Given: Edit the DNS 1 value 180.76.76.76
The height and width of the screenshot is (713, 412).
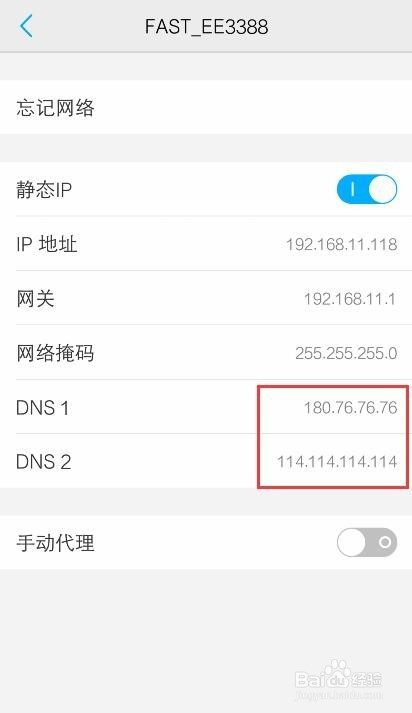Looking at the screenshot, I should pyautogui.click(x=350, y=407).
